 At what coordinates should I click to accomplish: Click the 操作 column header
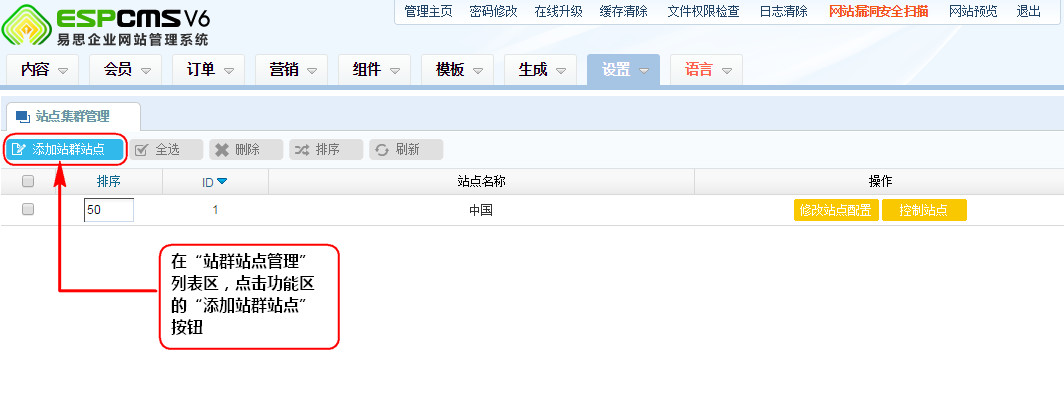tap(880, 181)
